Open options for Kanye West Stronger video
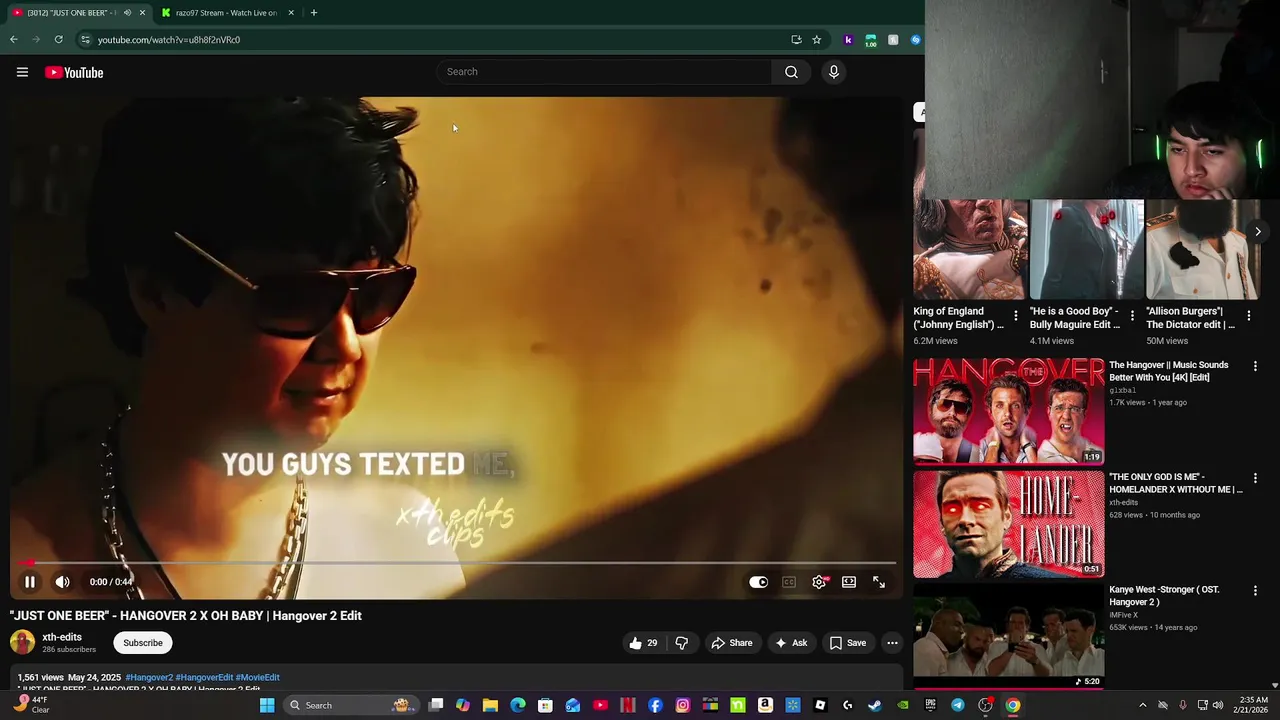Viewport: 1280px width, 720px height. 1255,591
